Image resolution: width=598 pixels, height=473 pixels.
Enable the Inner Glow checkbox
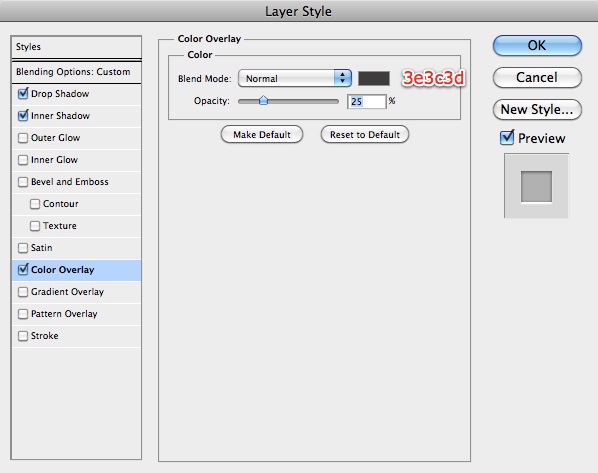(x=23, y=159)
